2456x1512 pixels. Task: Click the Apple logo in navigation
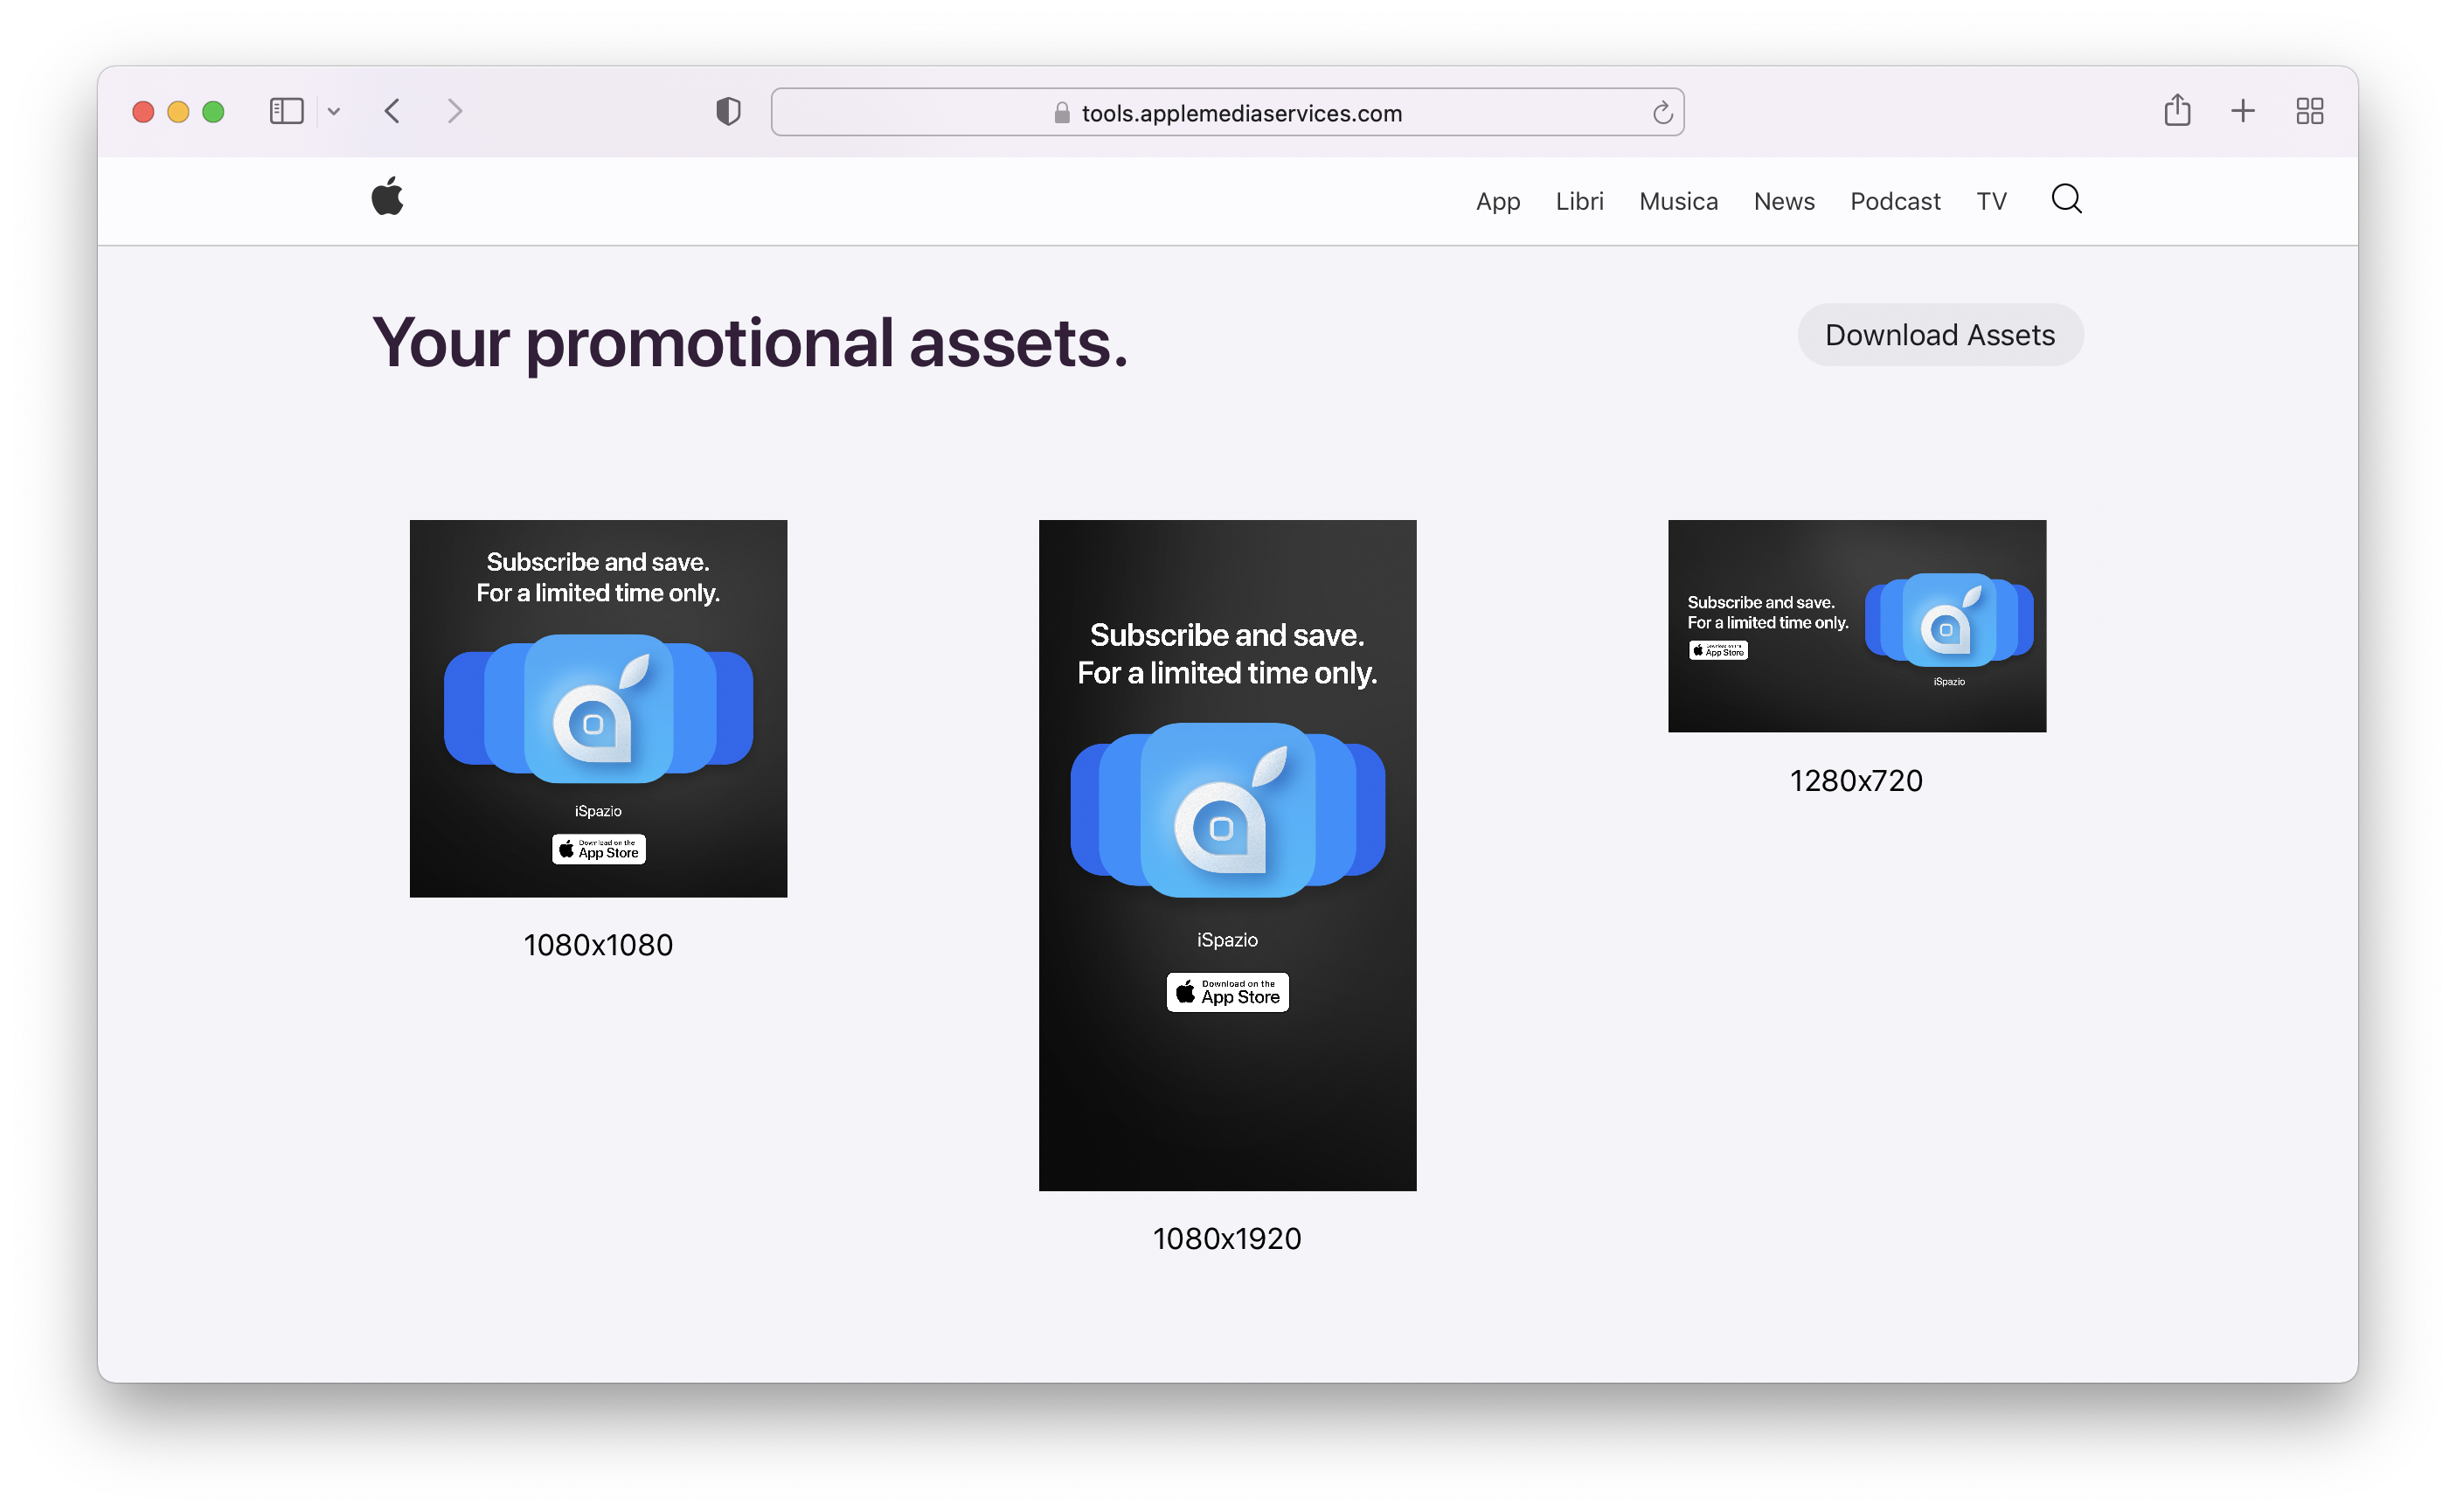point(387,196)
